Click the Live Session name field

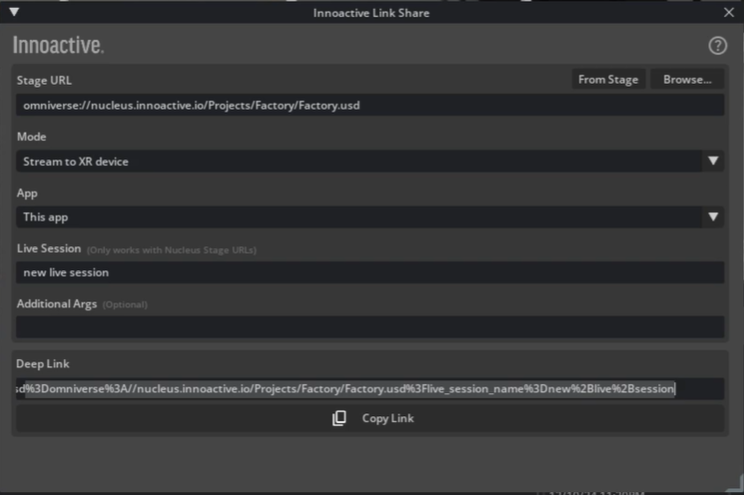(370, 272)
